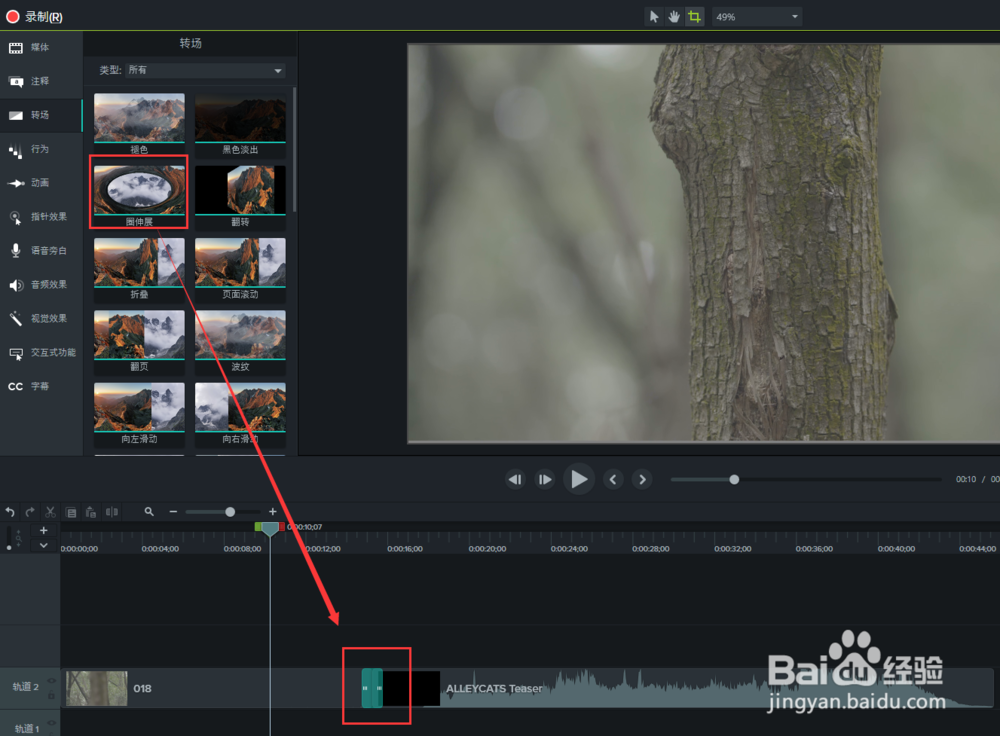Expand the track options down chevron
The height and width of the screenshot is (736, 1000).
43,545
